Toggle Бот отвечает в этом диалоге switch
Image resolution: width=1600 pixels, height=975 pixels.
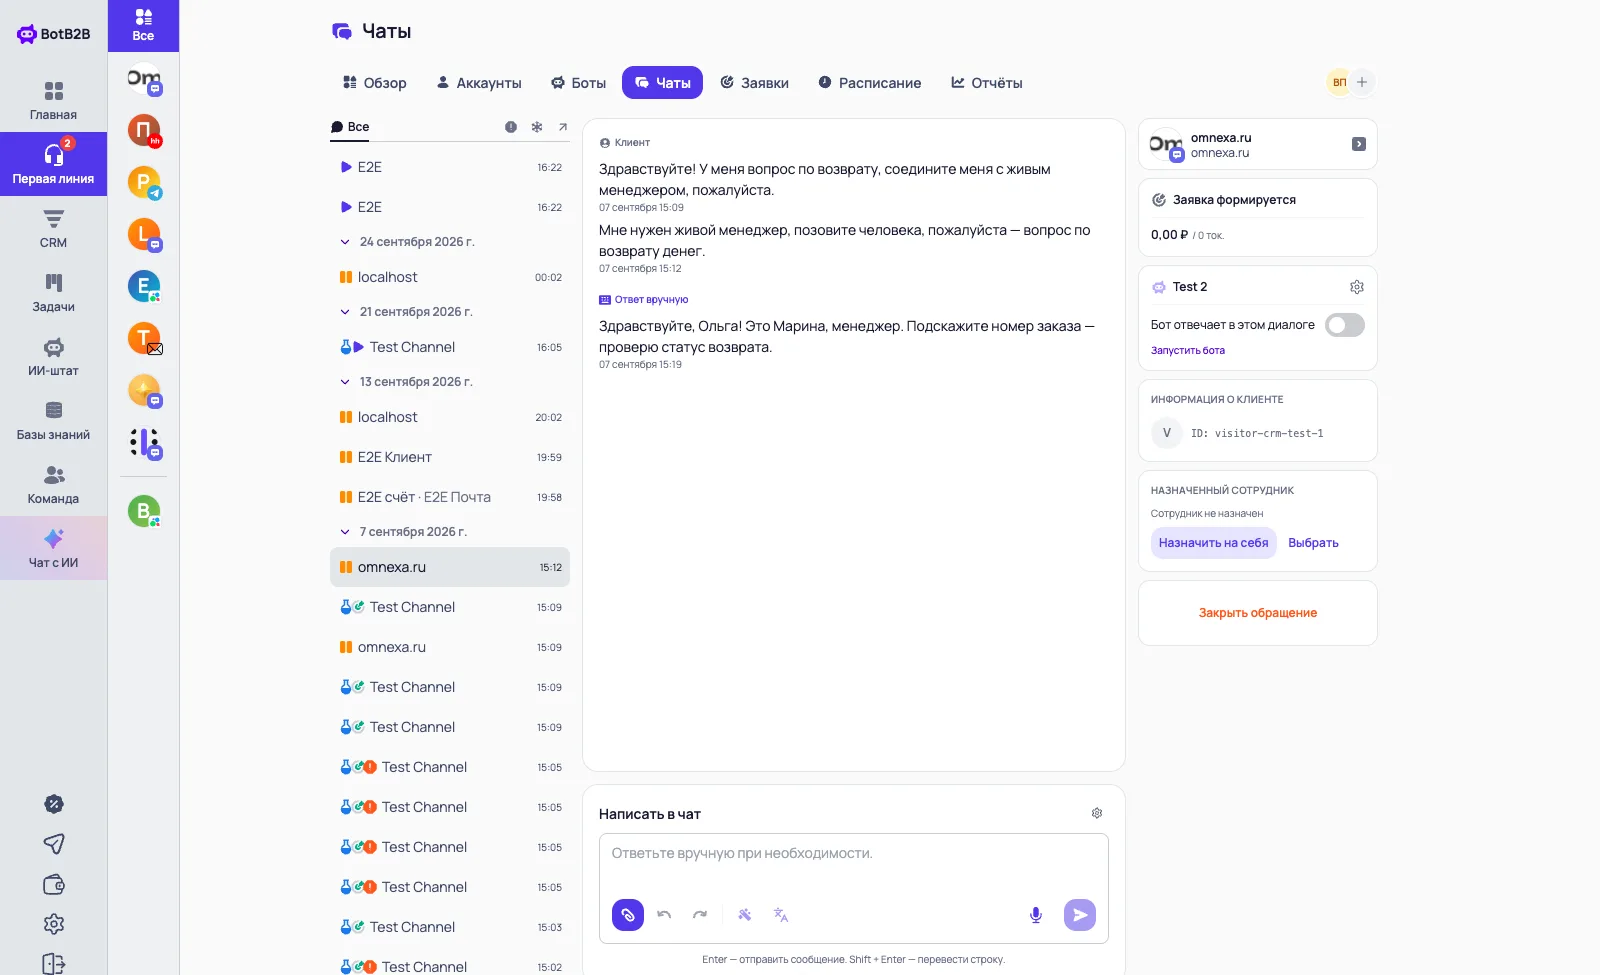click(1345, 325)
